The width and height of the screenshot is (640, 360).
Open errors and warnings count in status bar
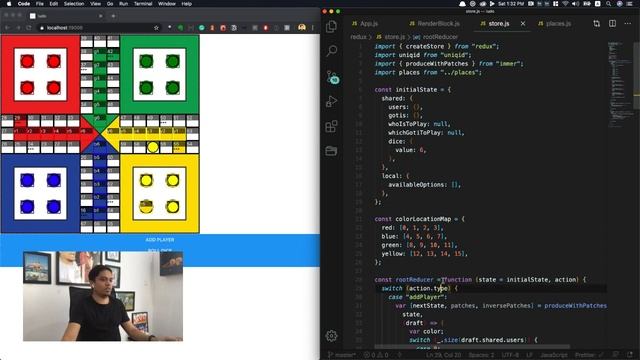pos(376,355)
